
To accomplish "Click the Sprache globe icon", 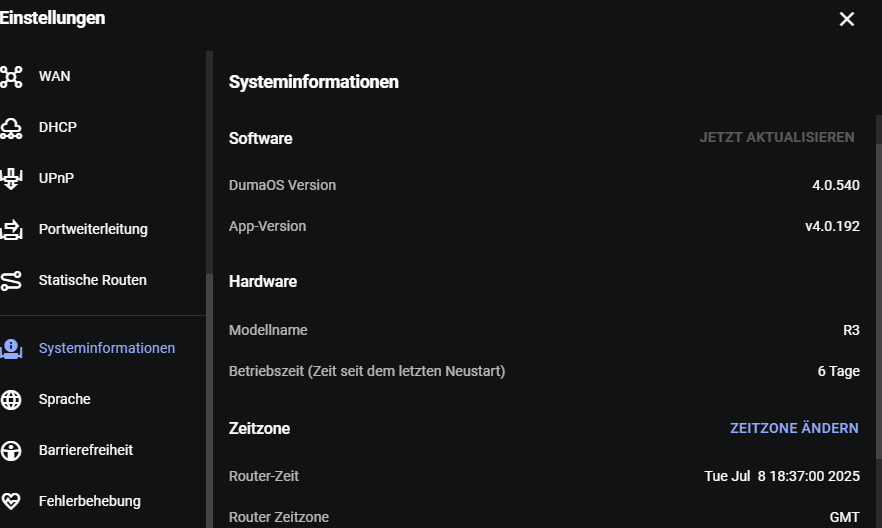I will pos(11,400).
